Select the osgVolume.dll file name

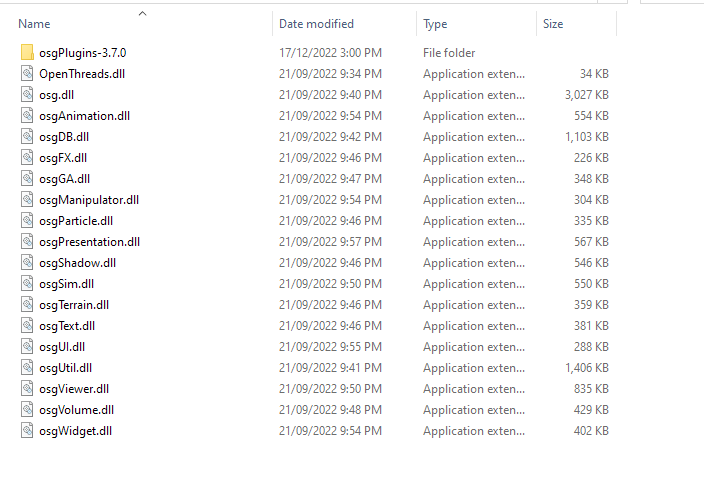click(76, 410)
